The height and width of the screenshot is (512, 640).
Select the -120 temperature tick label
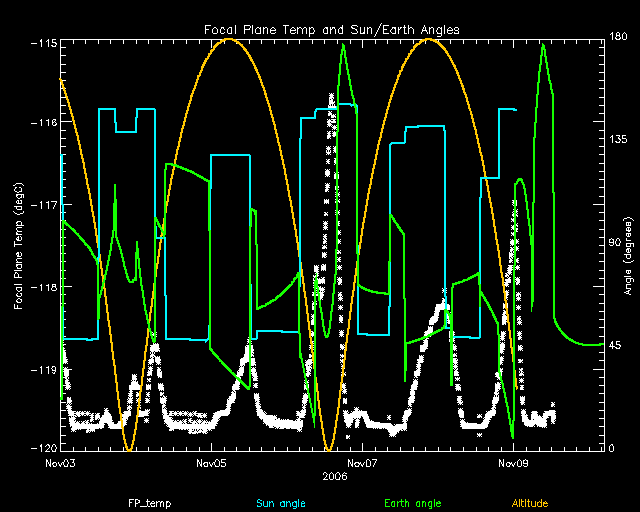(42, 446)
